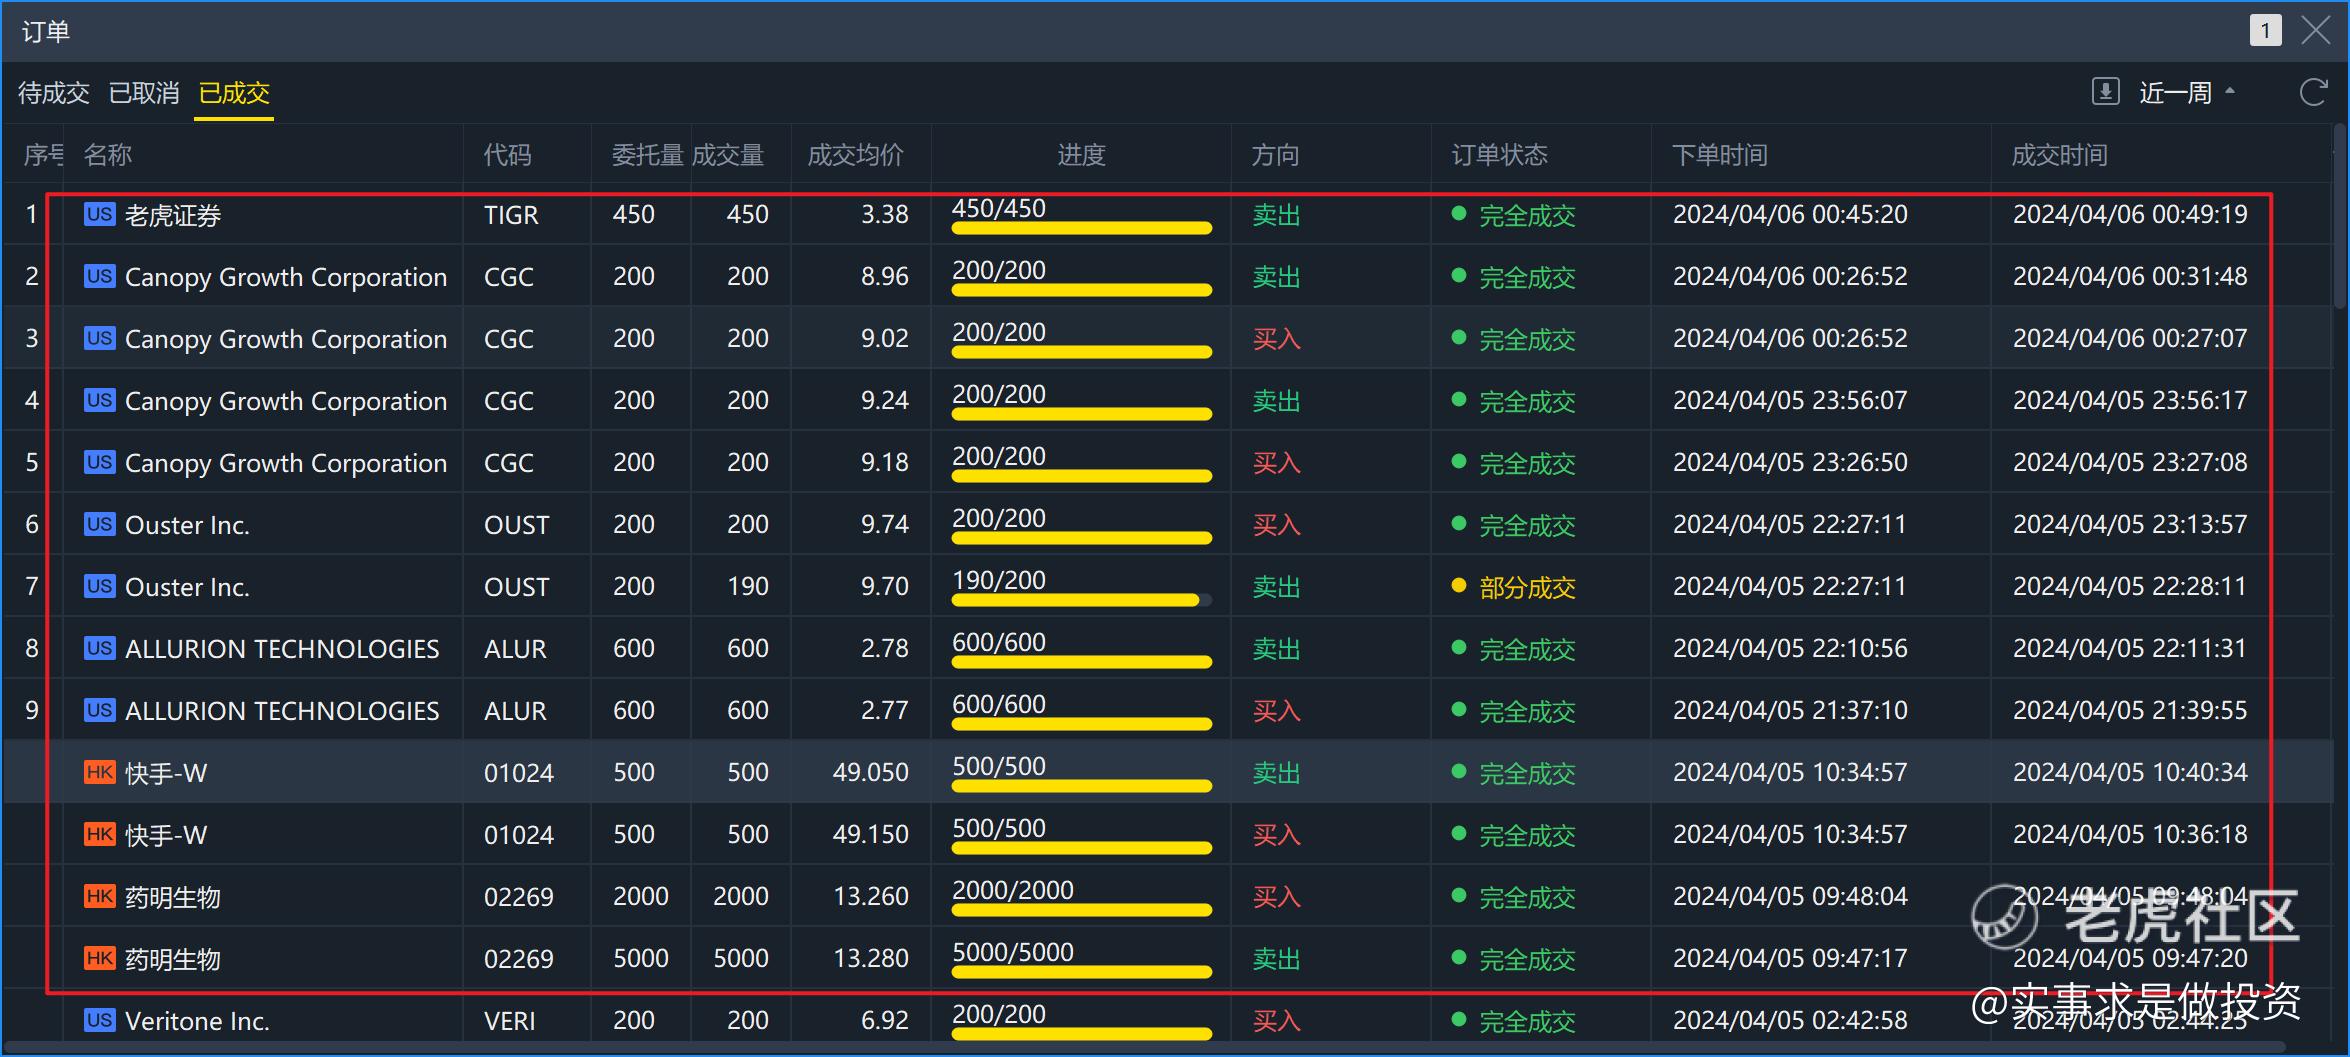Select the Veritone Inc. stock name
The height and width of the screenshot is (1057, 2350).
click(x=197, y=1021)
